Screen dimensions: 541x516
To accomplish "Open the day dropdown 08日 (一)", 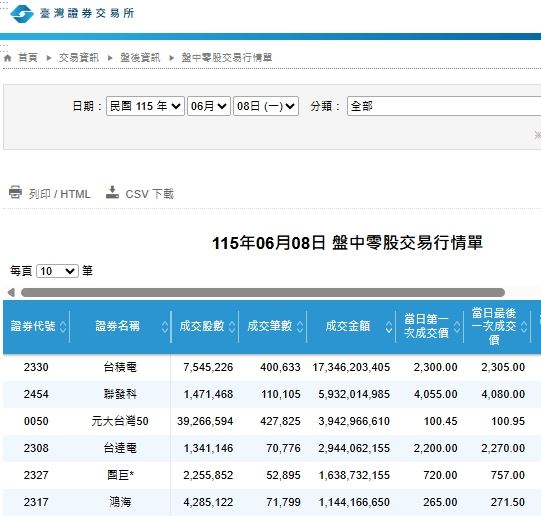I will coord(266,106).
